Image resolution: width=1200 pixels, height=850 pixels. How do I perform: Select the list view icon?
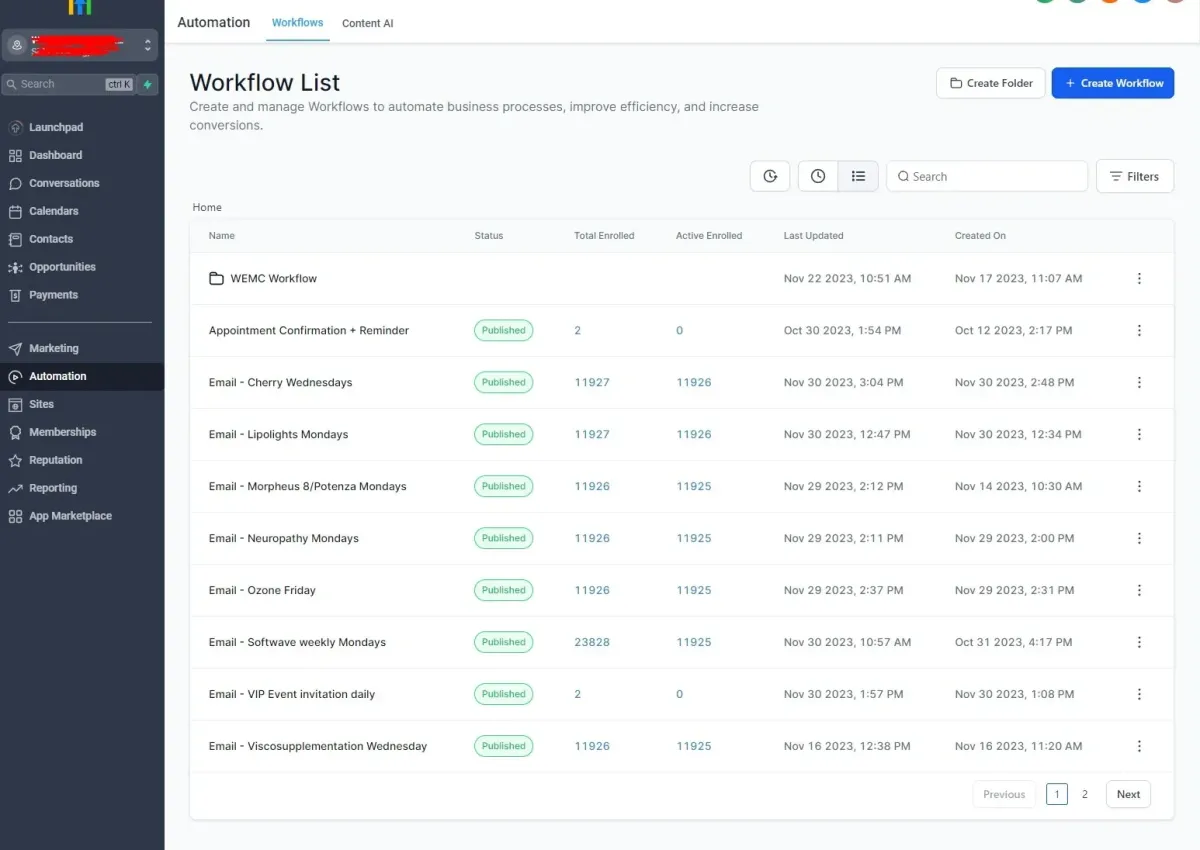pyautogui.click(x=858, y=176)
